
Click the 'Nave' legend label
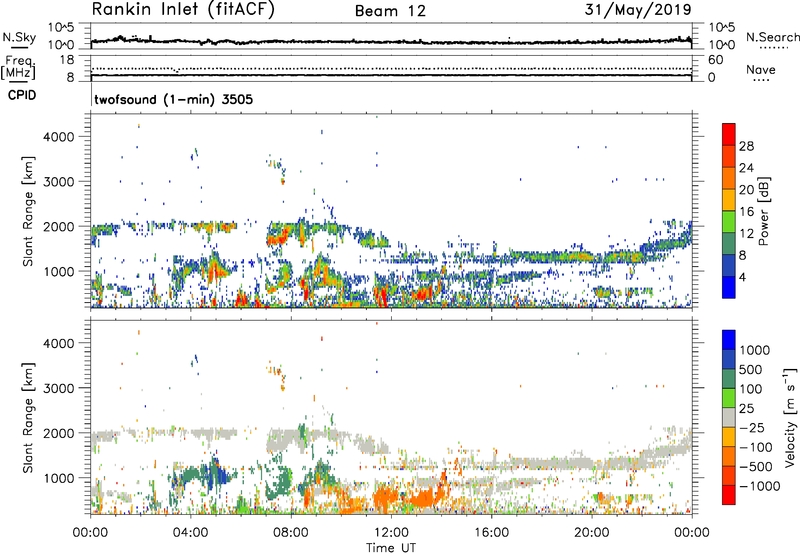pyautogui.click(x=760, y=69)
